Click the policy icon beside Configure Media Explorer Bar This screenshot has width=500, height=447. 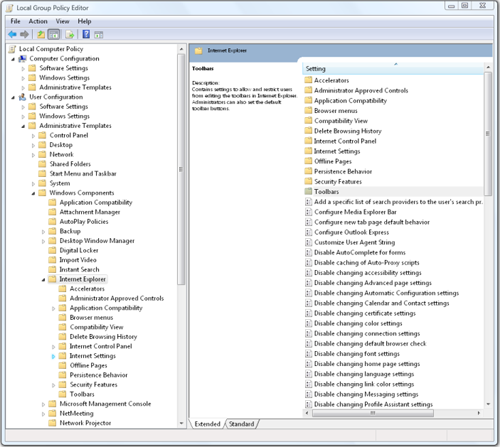pos(308,212)
